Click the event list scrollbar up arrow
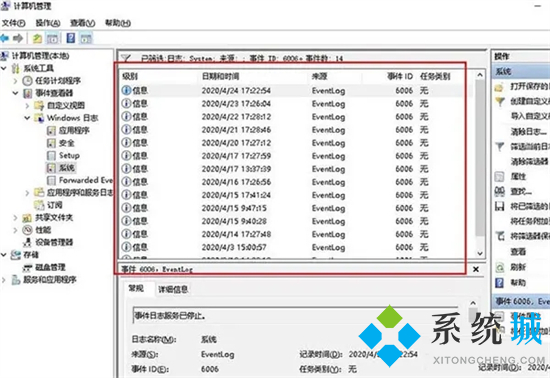The width and height of the screenshot is (550, 378). point(480,75)
